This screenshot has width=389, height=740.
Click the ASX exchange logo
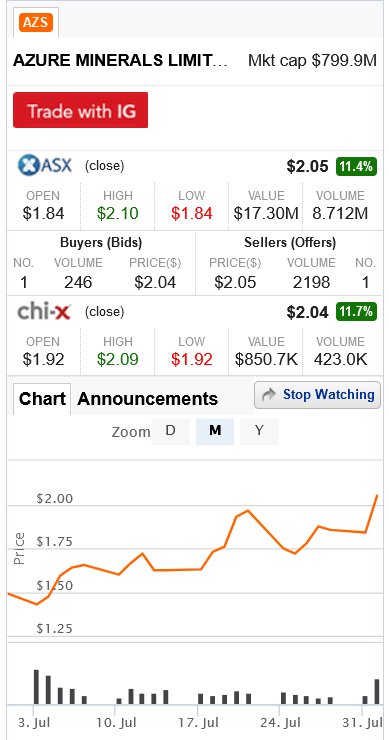point(45,166)
